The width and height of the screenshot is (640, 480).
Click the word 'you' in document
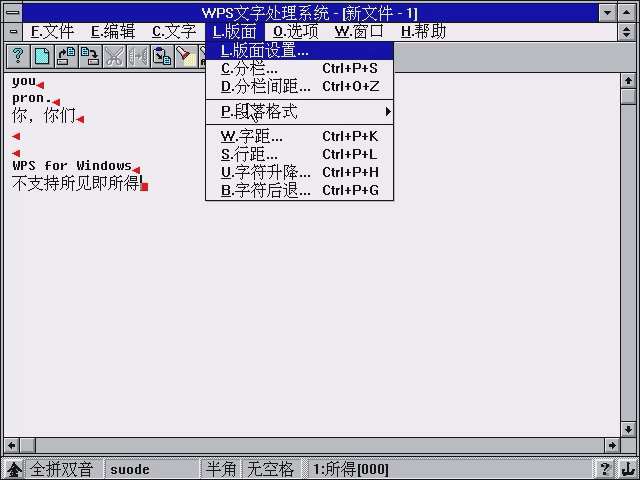tap(24, 81)
